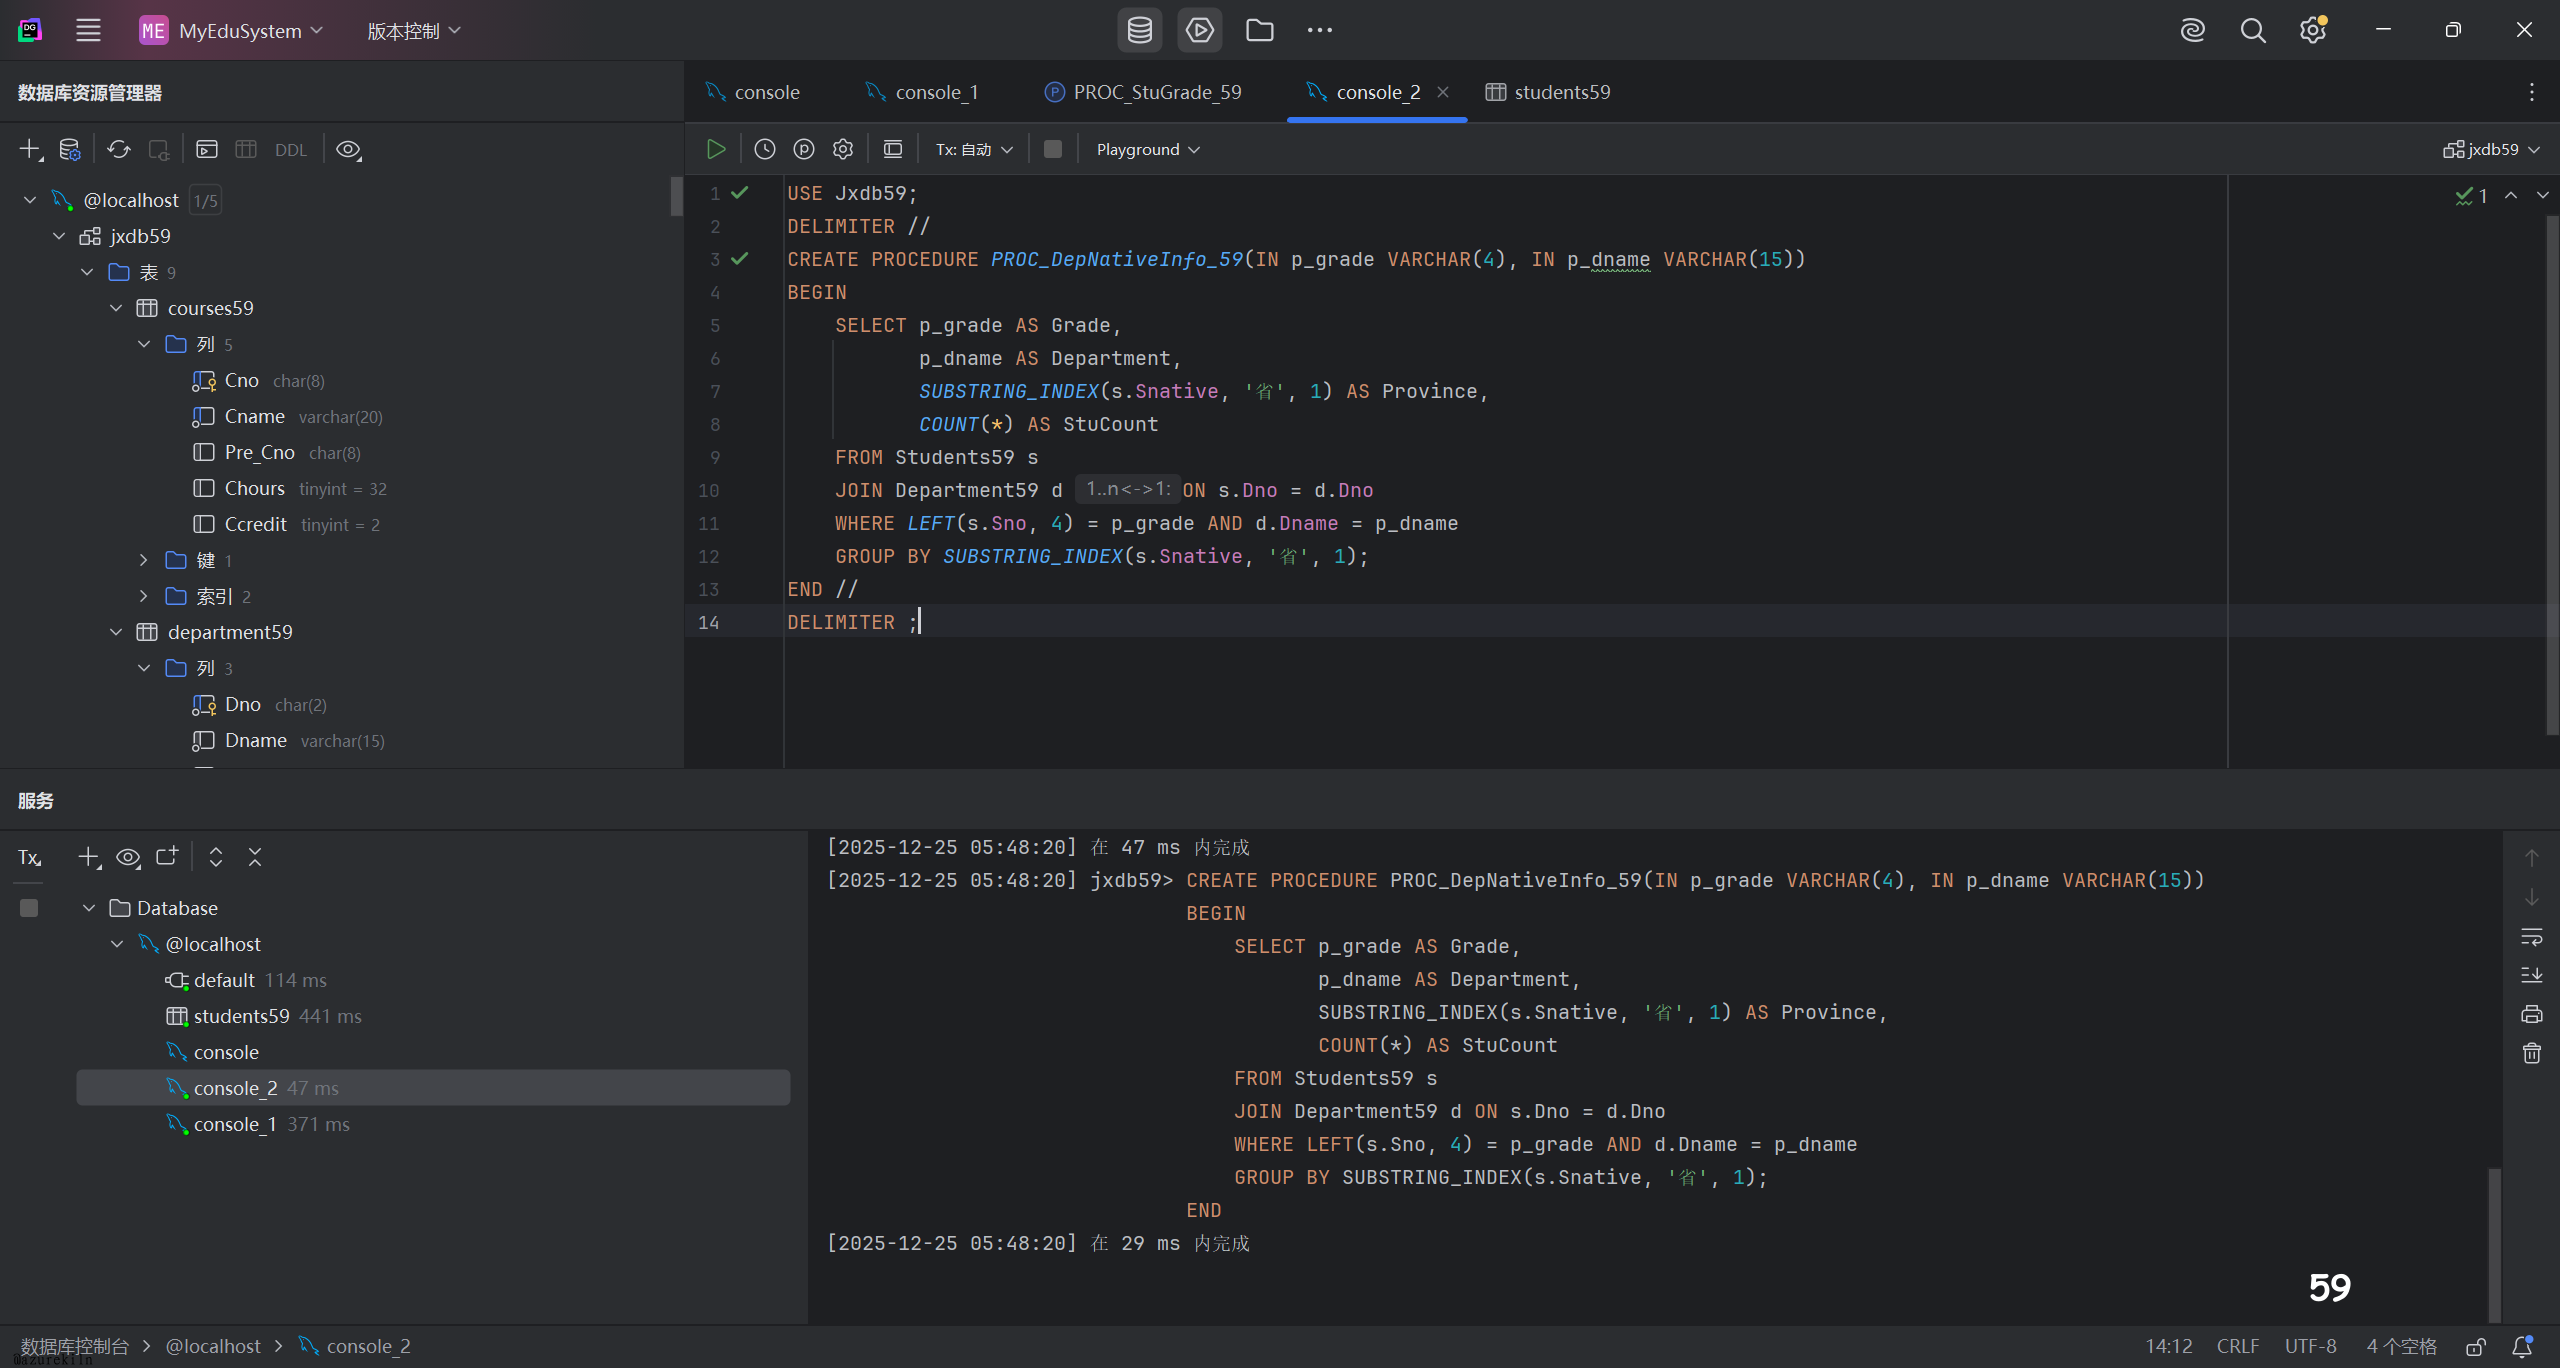Screen dimensions: 2560x1368
Task: Run the query with the green Execute button
Action: 715,149
